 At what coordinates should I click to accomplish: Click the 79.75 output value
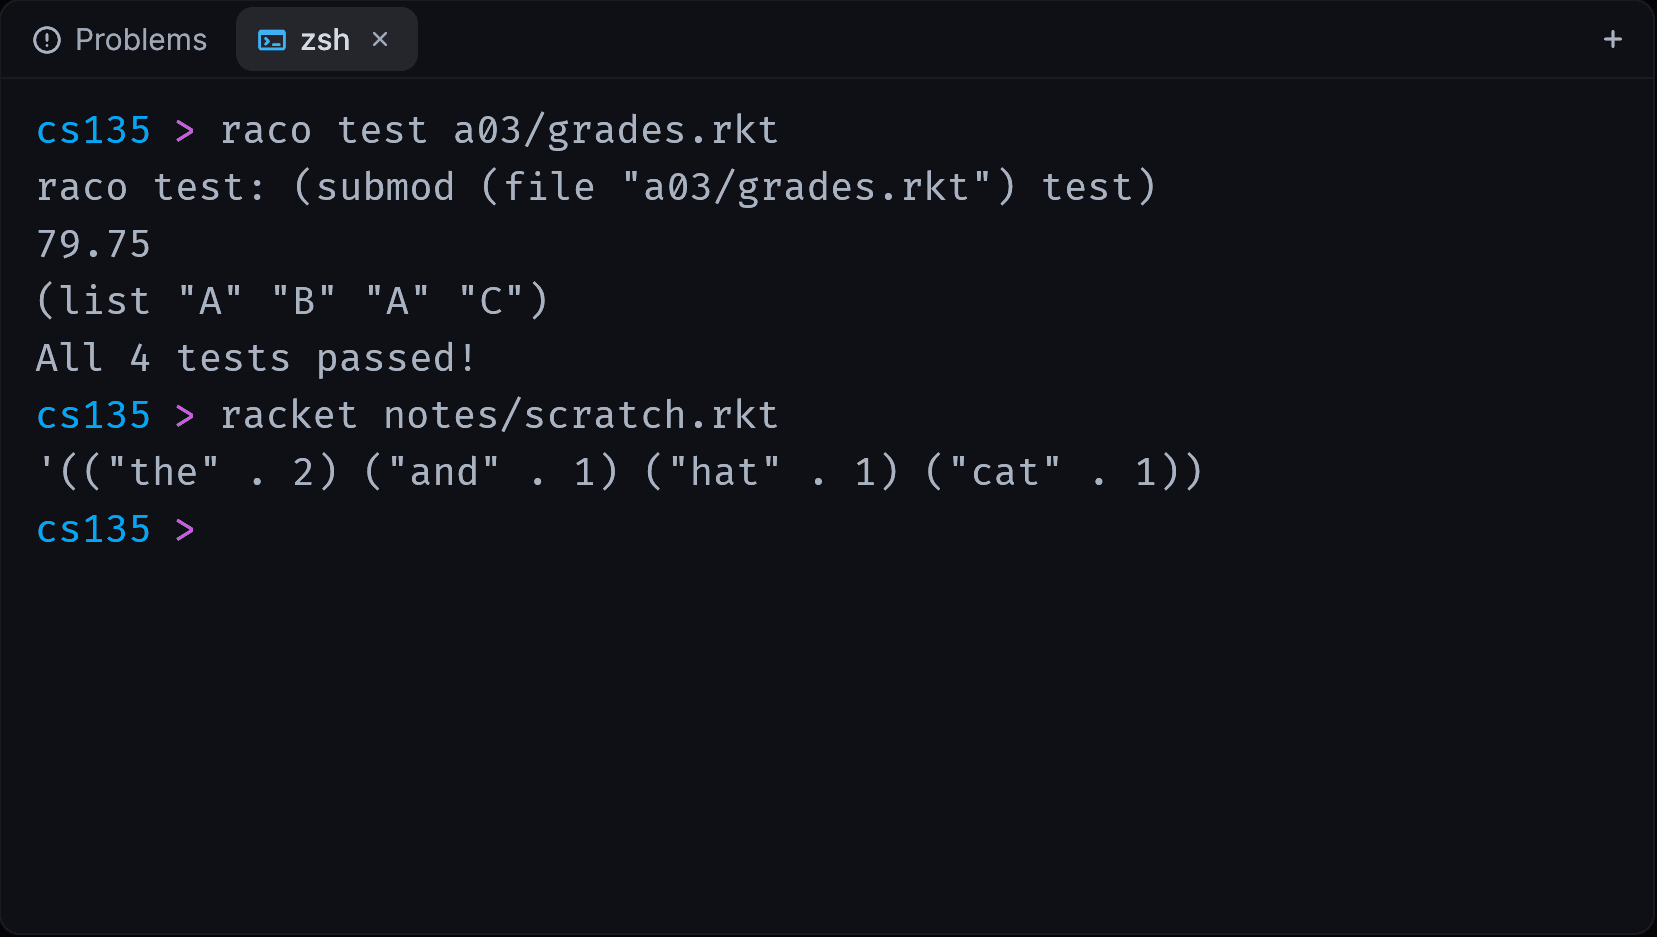click(93, 244)
